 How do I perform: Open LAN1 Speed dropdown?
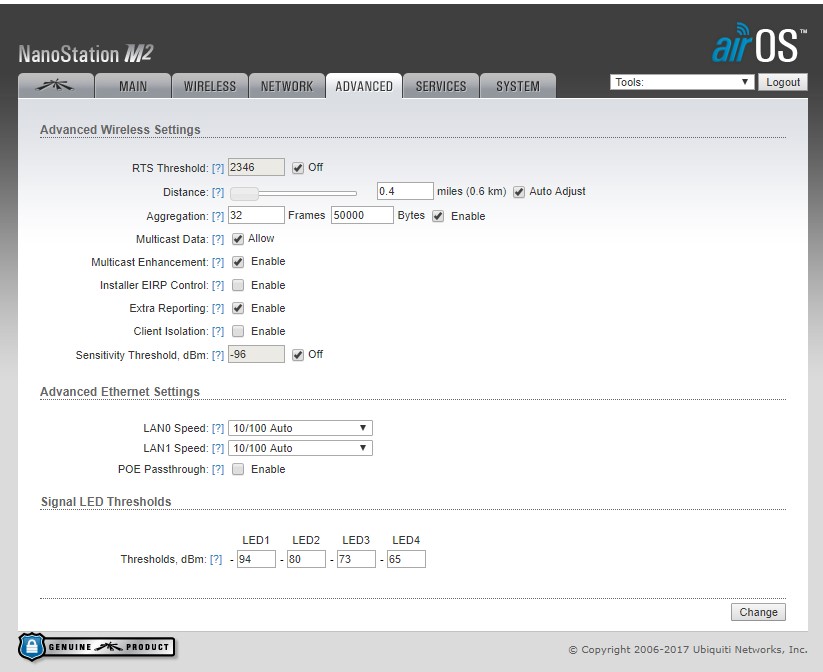click(x=300, y=448)
